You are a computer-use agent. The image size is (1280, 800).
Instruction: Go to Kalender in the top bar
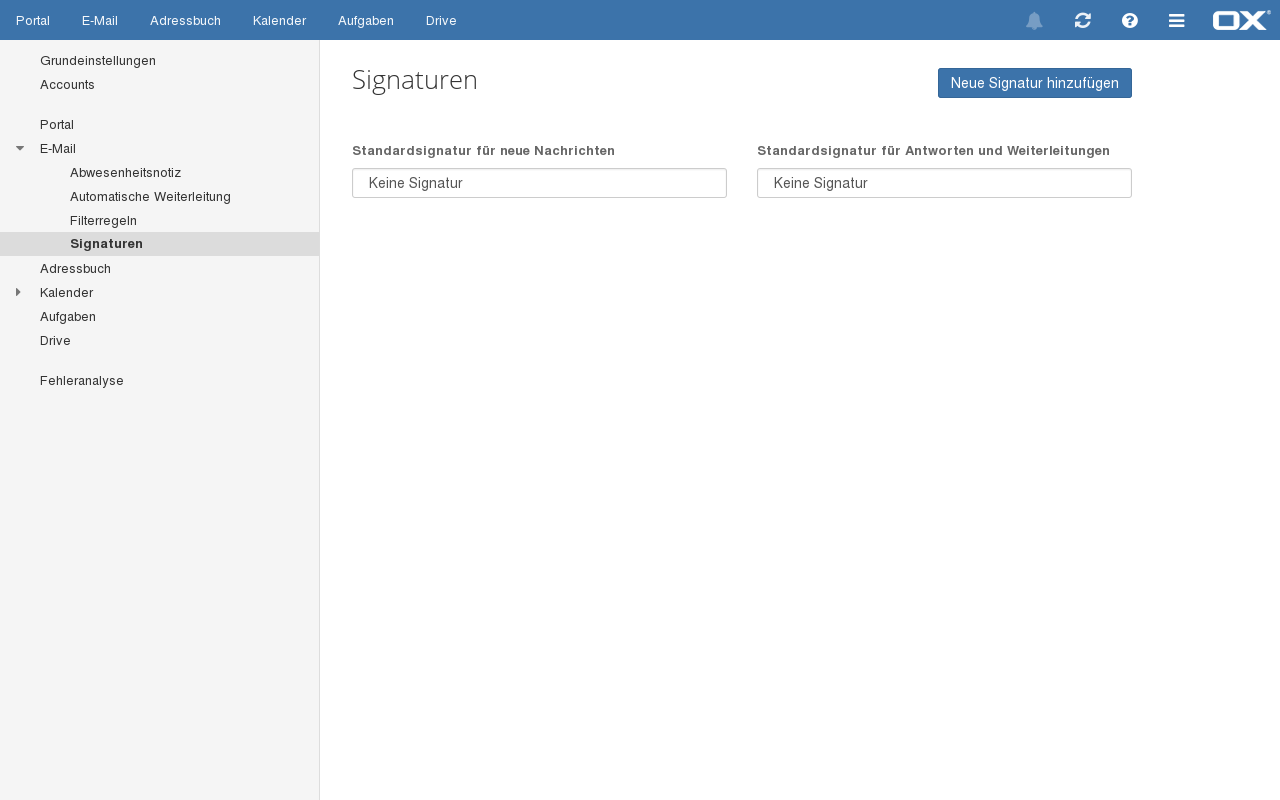click(279, 20)
